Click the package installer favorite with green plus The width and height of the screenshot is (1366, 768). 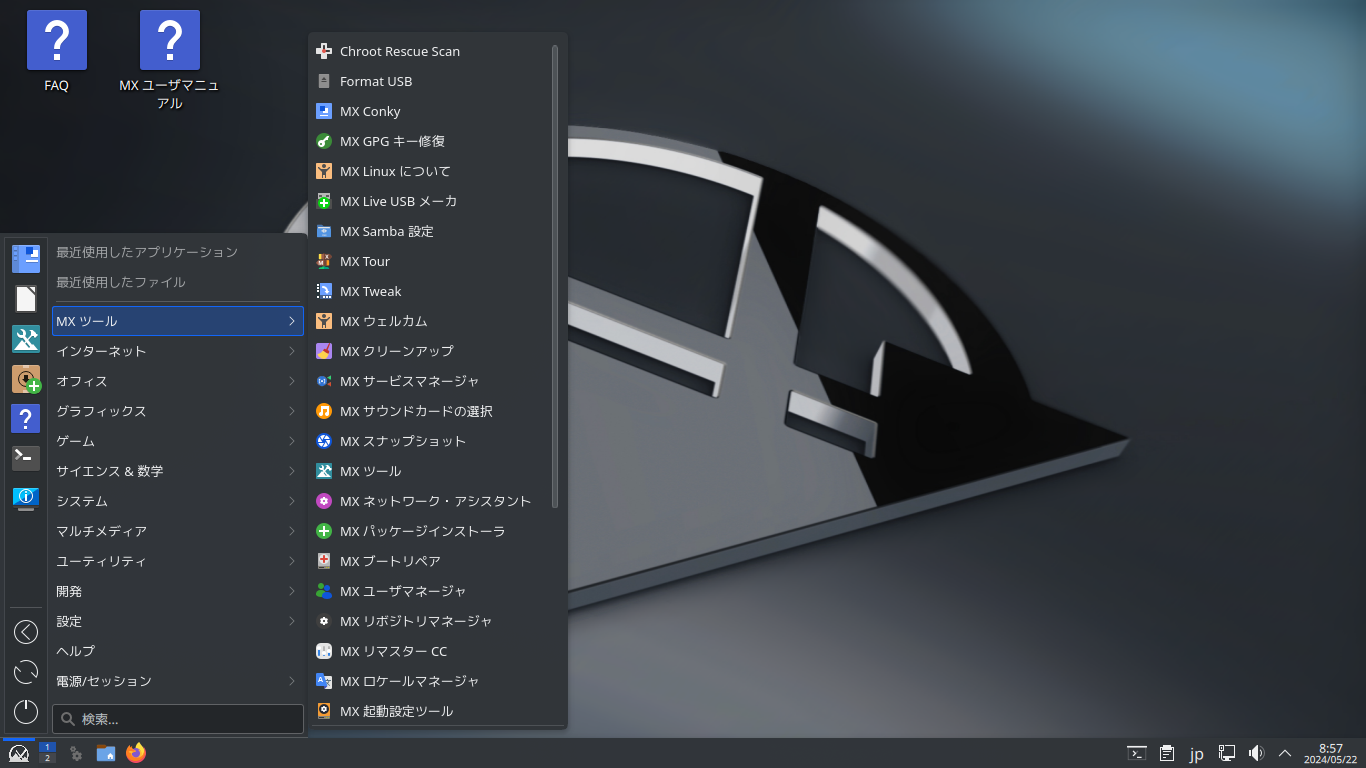26,379
